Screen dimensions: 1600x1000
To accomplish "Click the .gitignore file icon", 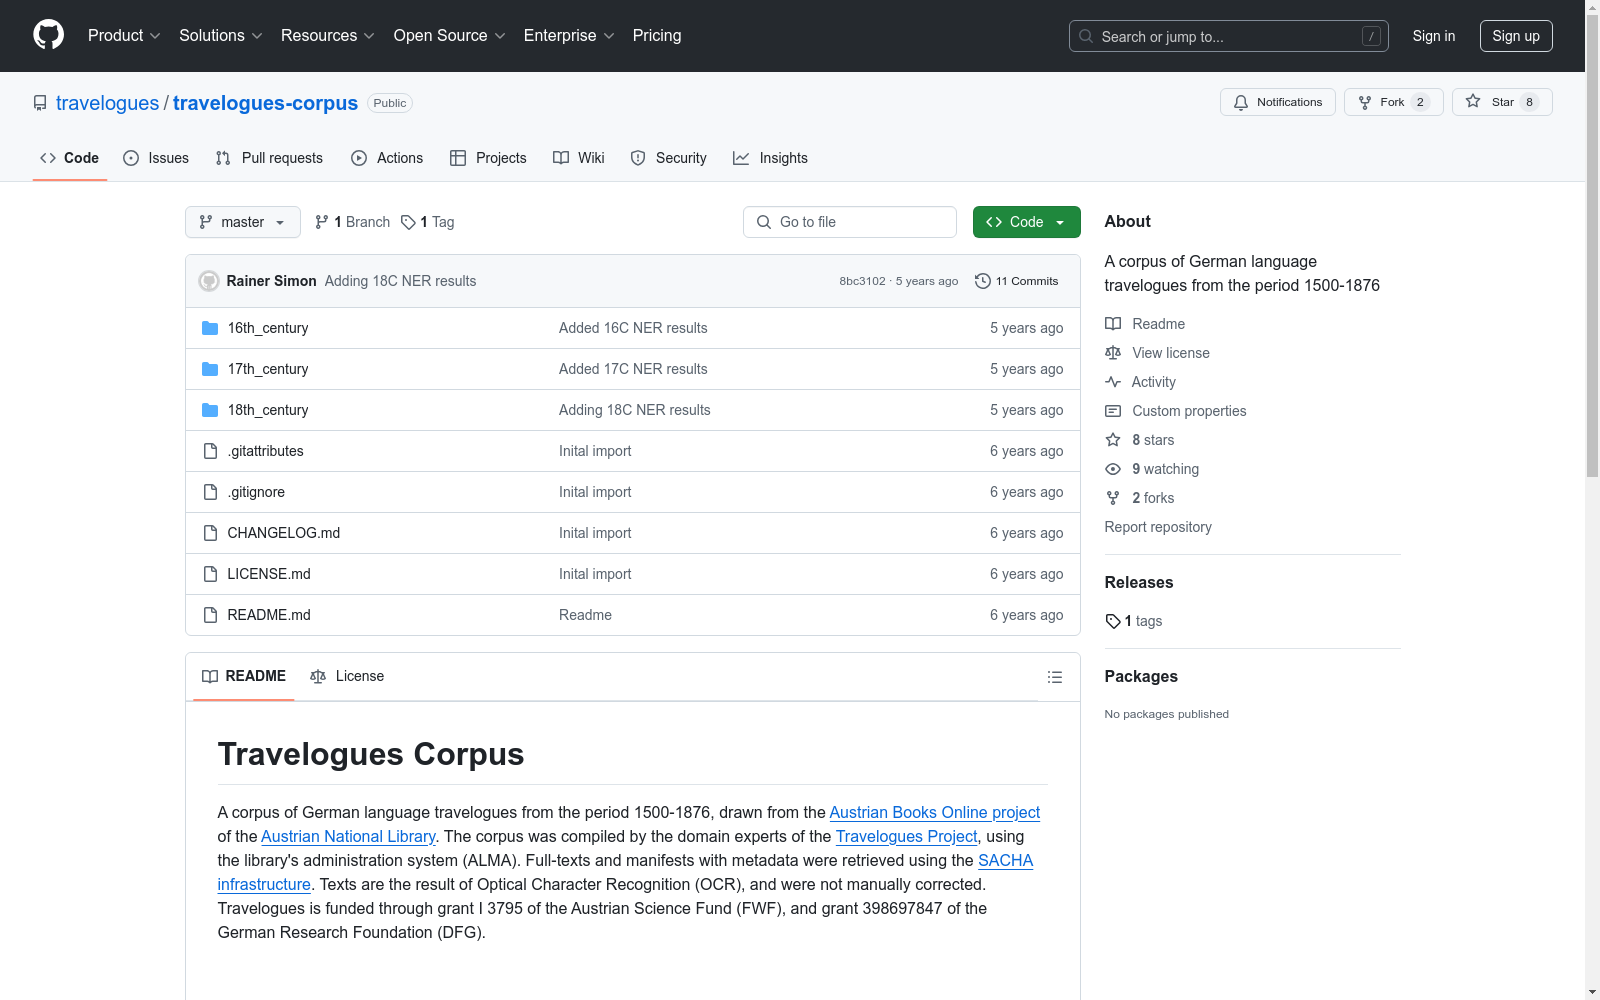I will (210, 492).
